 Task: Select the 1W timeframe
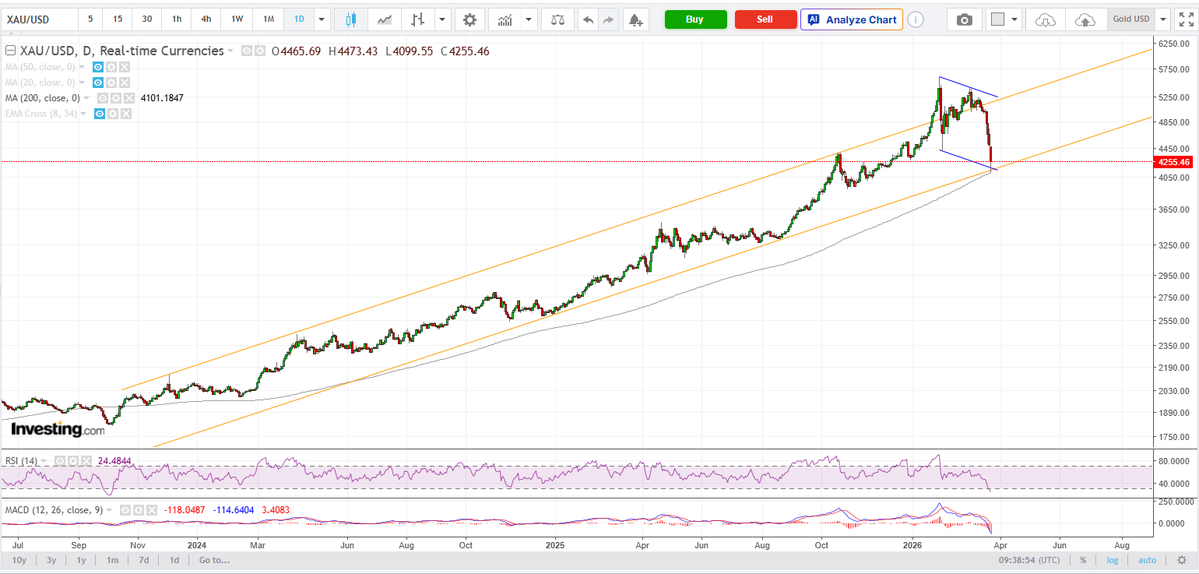coord(237,19)
